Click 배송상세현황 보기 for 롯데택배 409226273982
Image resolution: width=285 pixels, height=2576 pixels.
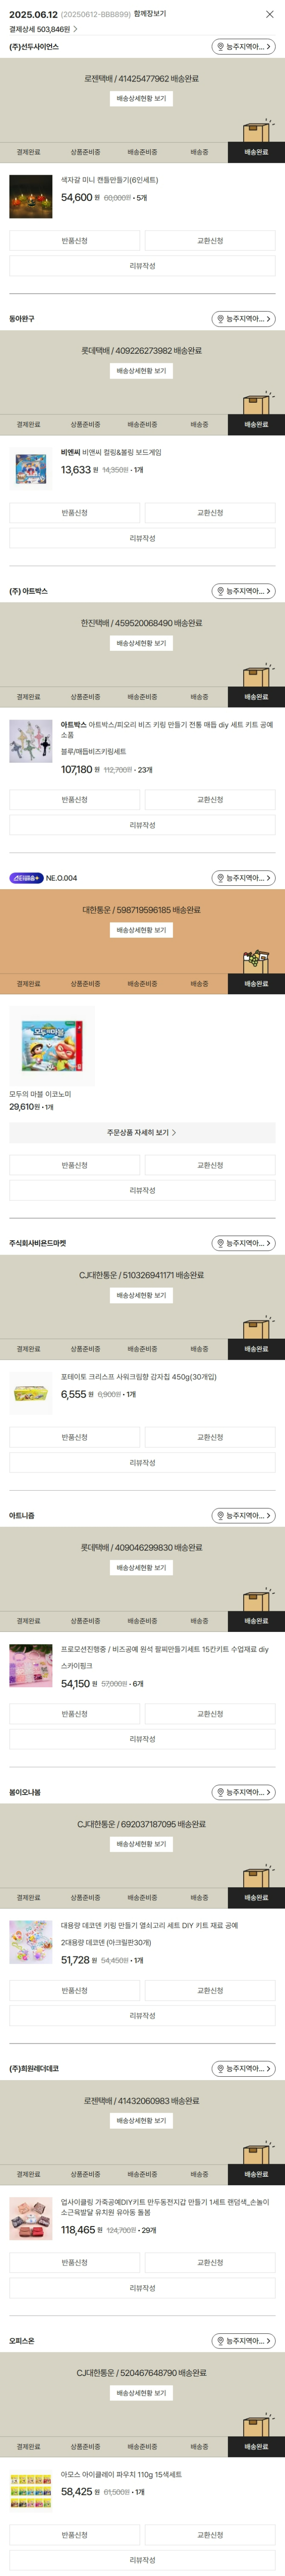[142, 371]
